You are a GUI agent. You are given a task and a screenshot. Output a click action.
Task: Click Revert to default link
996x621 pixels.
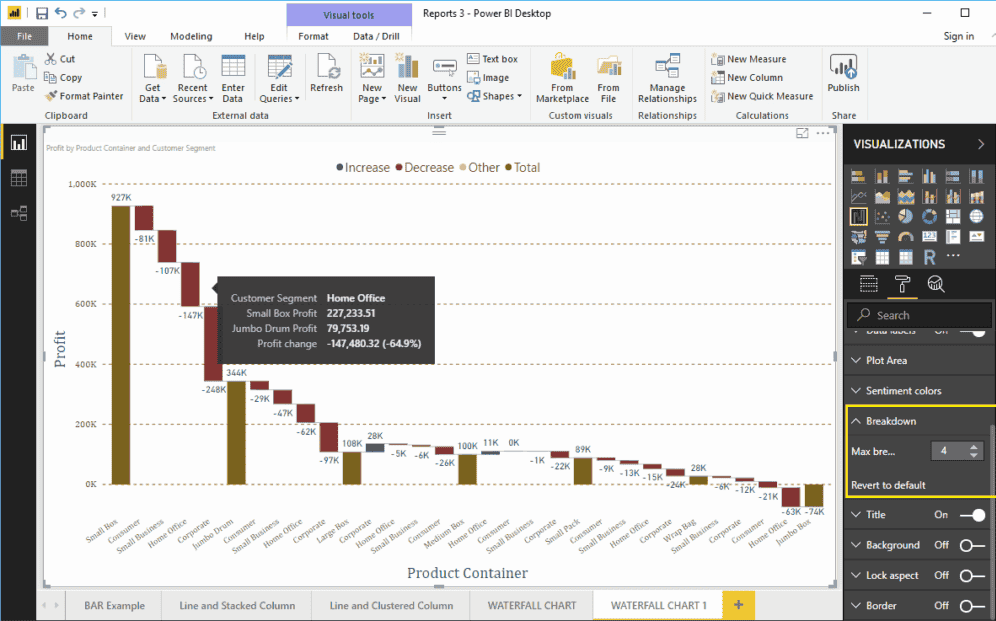[888, 485]
